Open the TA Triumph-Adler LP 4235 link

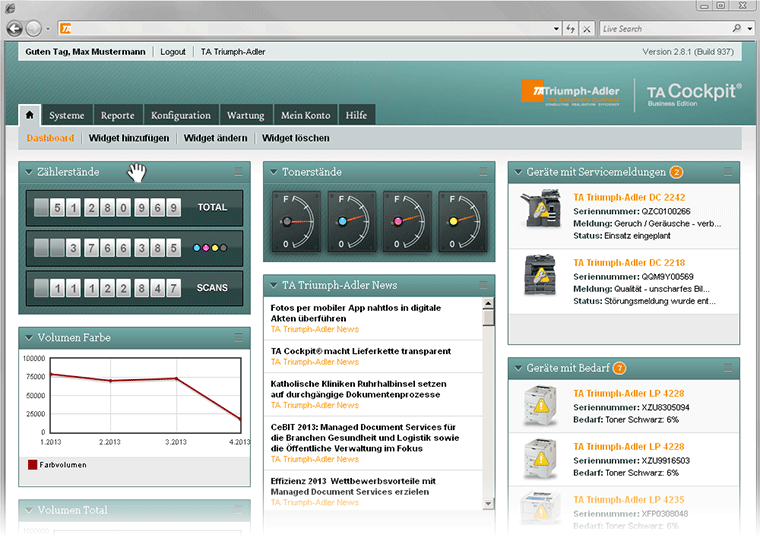(629, 500)
